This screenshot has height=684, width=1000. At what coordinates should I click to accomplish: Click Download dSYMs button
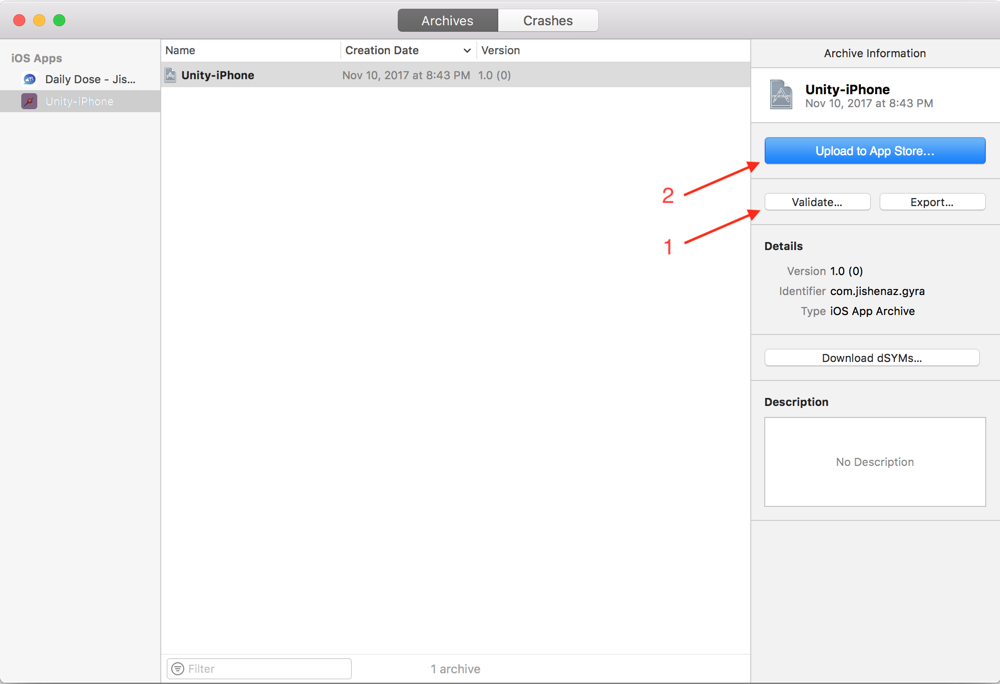[x=872, y=358]
